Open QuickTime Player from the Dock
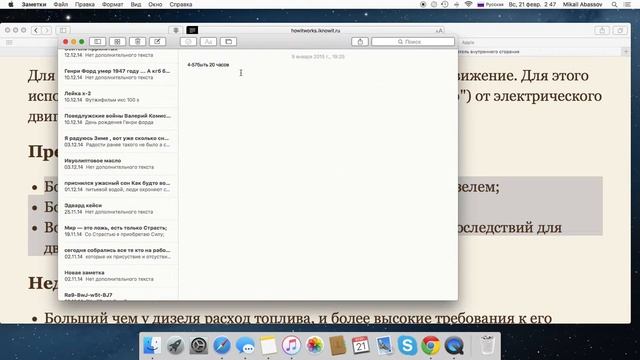 point(454,346)
